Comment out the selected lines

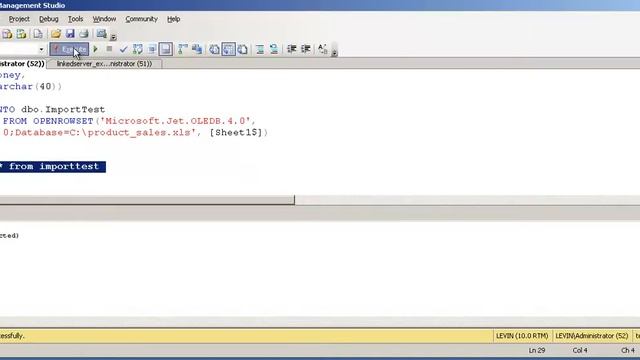tap(260, 49)
